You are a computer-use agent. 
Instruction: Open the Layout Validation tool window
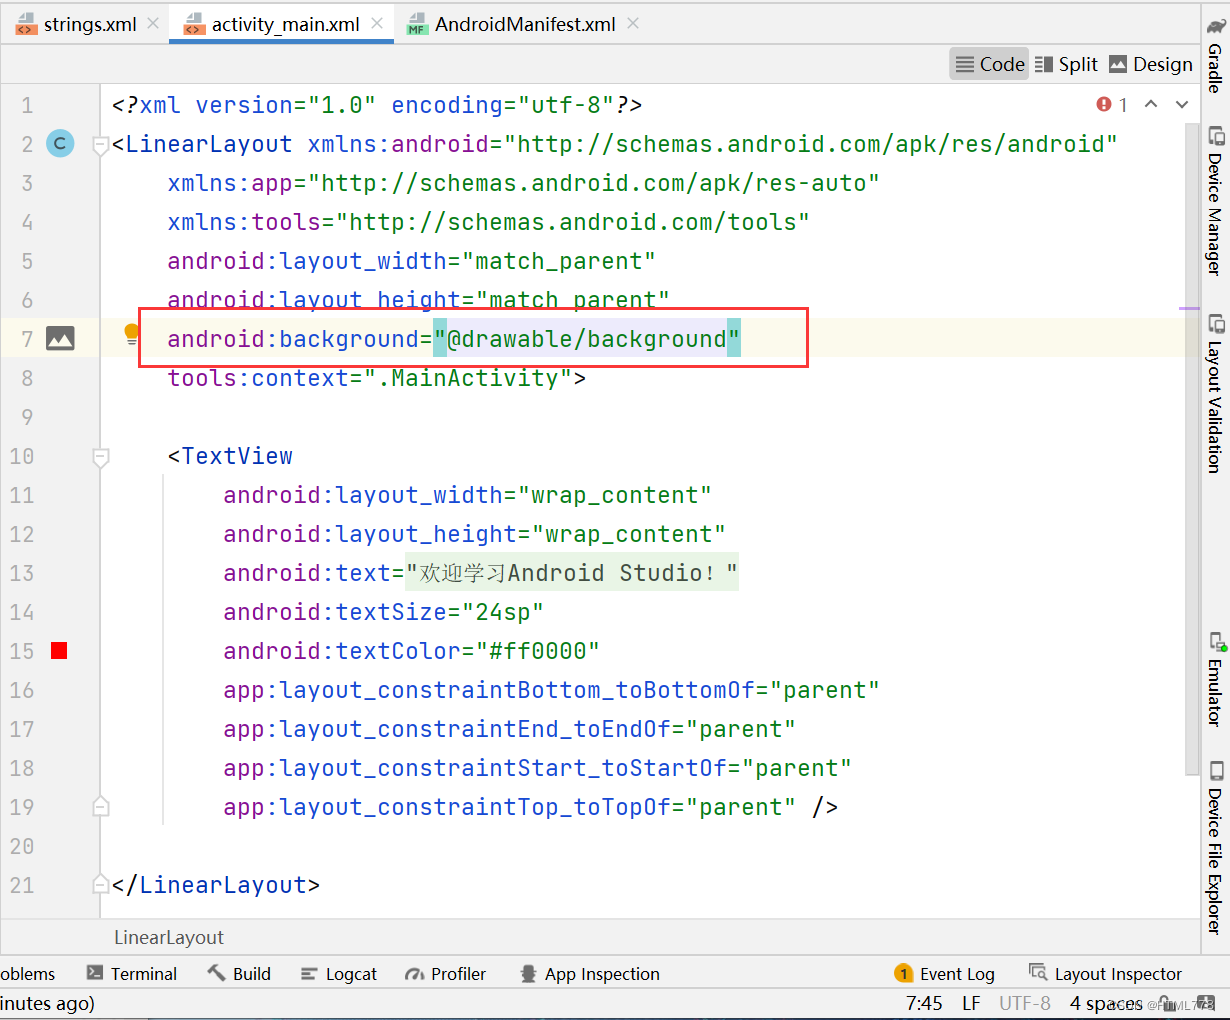pos(1215,394)
